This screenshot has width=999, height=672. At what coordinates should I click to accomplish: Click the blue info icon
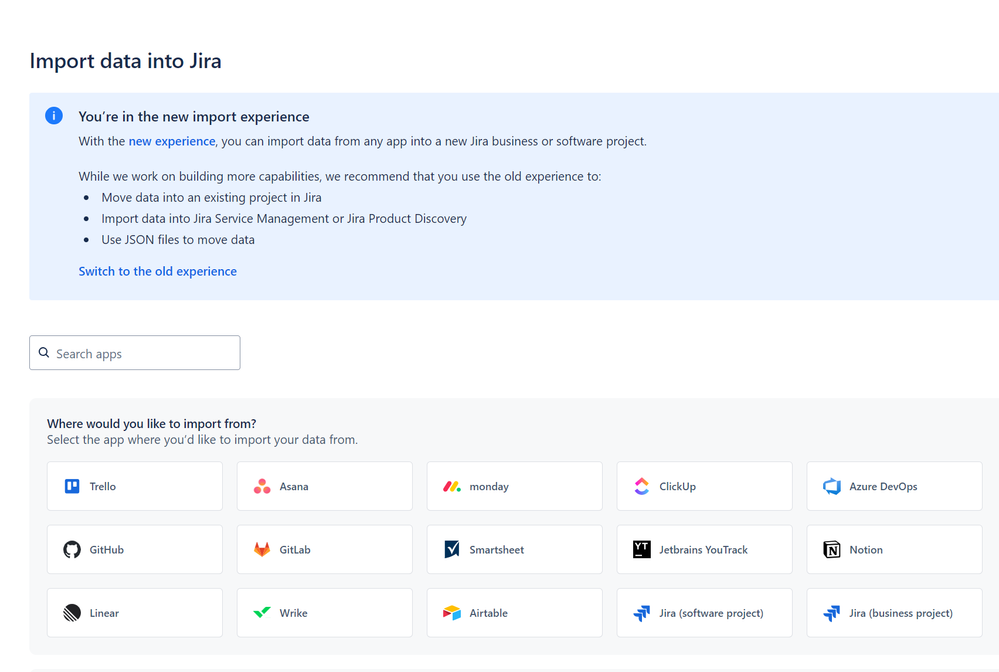click(54, 116)
